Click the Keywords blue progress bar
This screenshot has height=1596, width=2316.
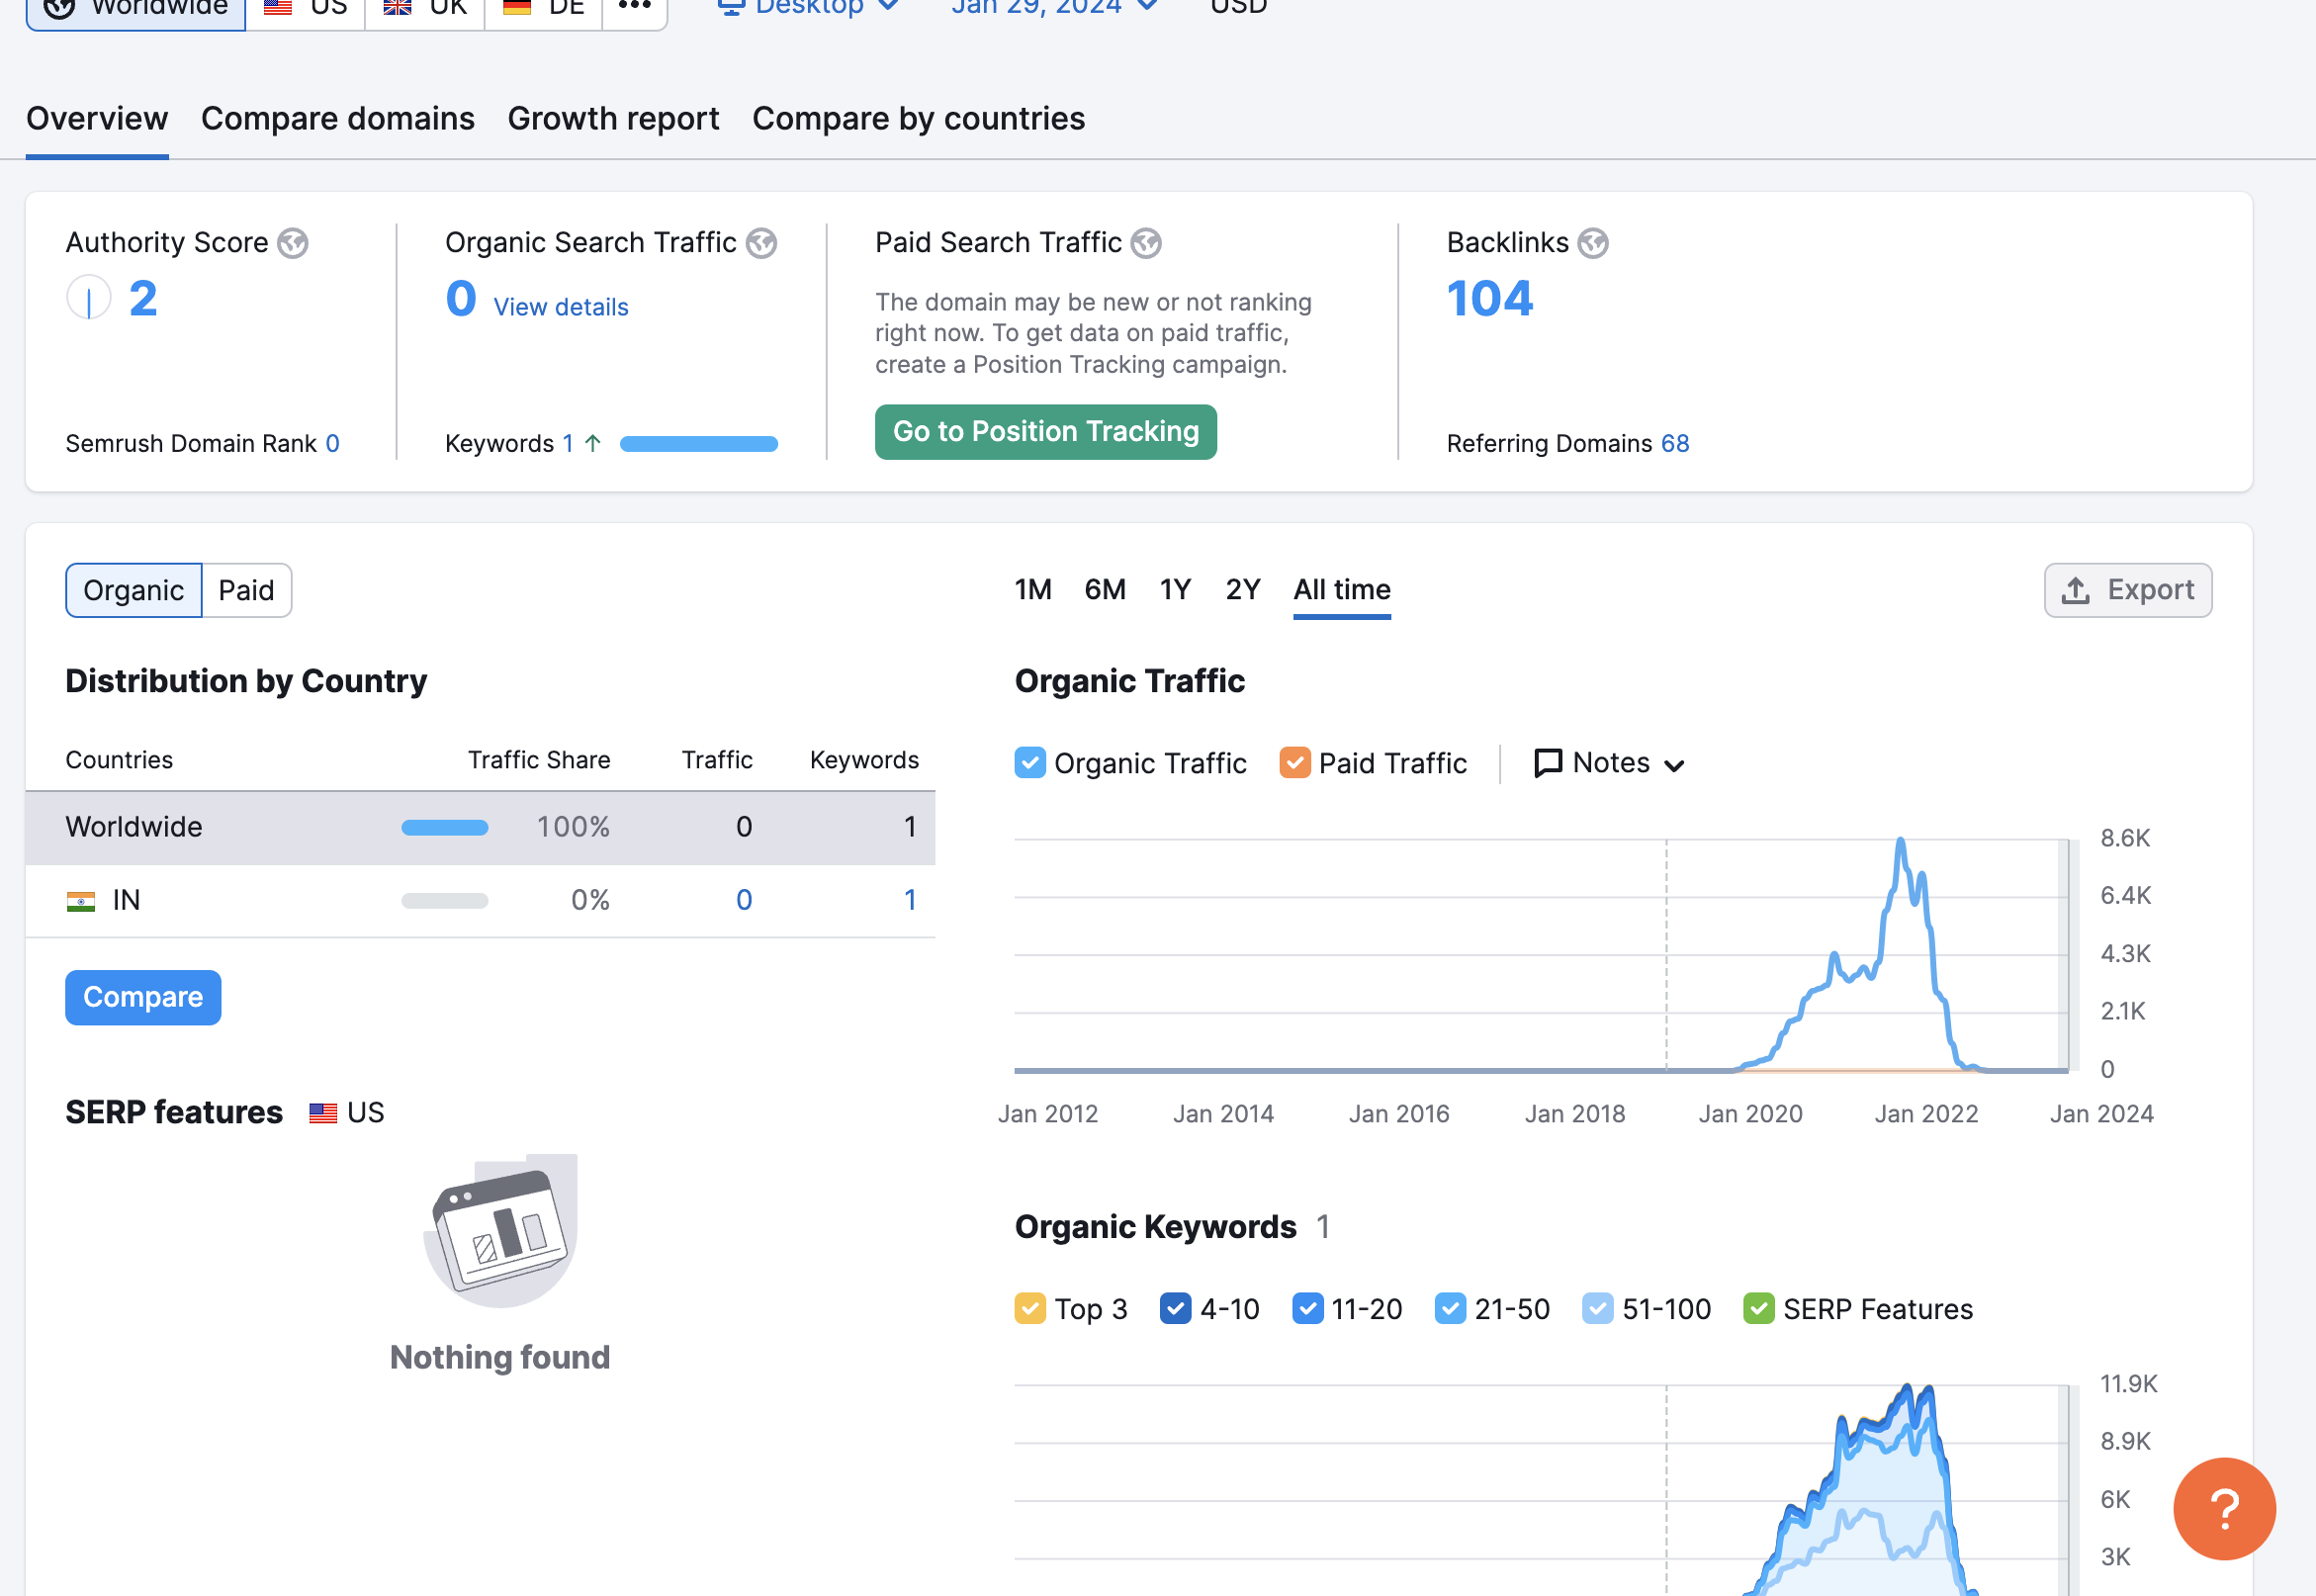coord(699,444)
